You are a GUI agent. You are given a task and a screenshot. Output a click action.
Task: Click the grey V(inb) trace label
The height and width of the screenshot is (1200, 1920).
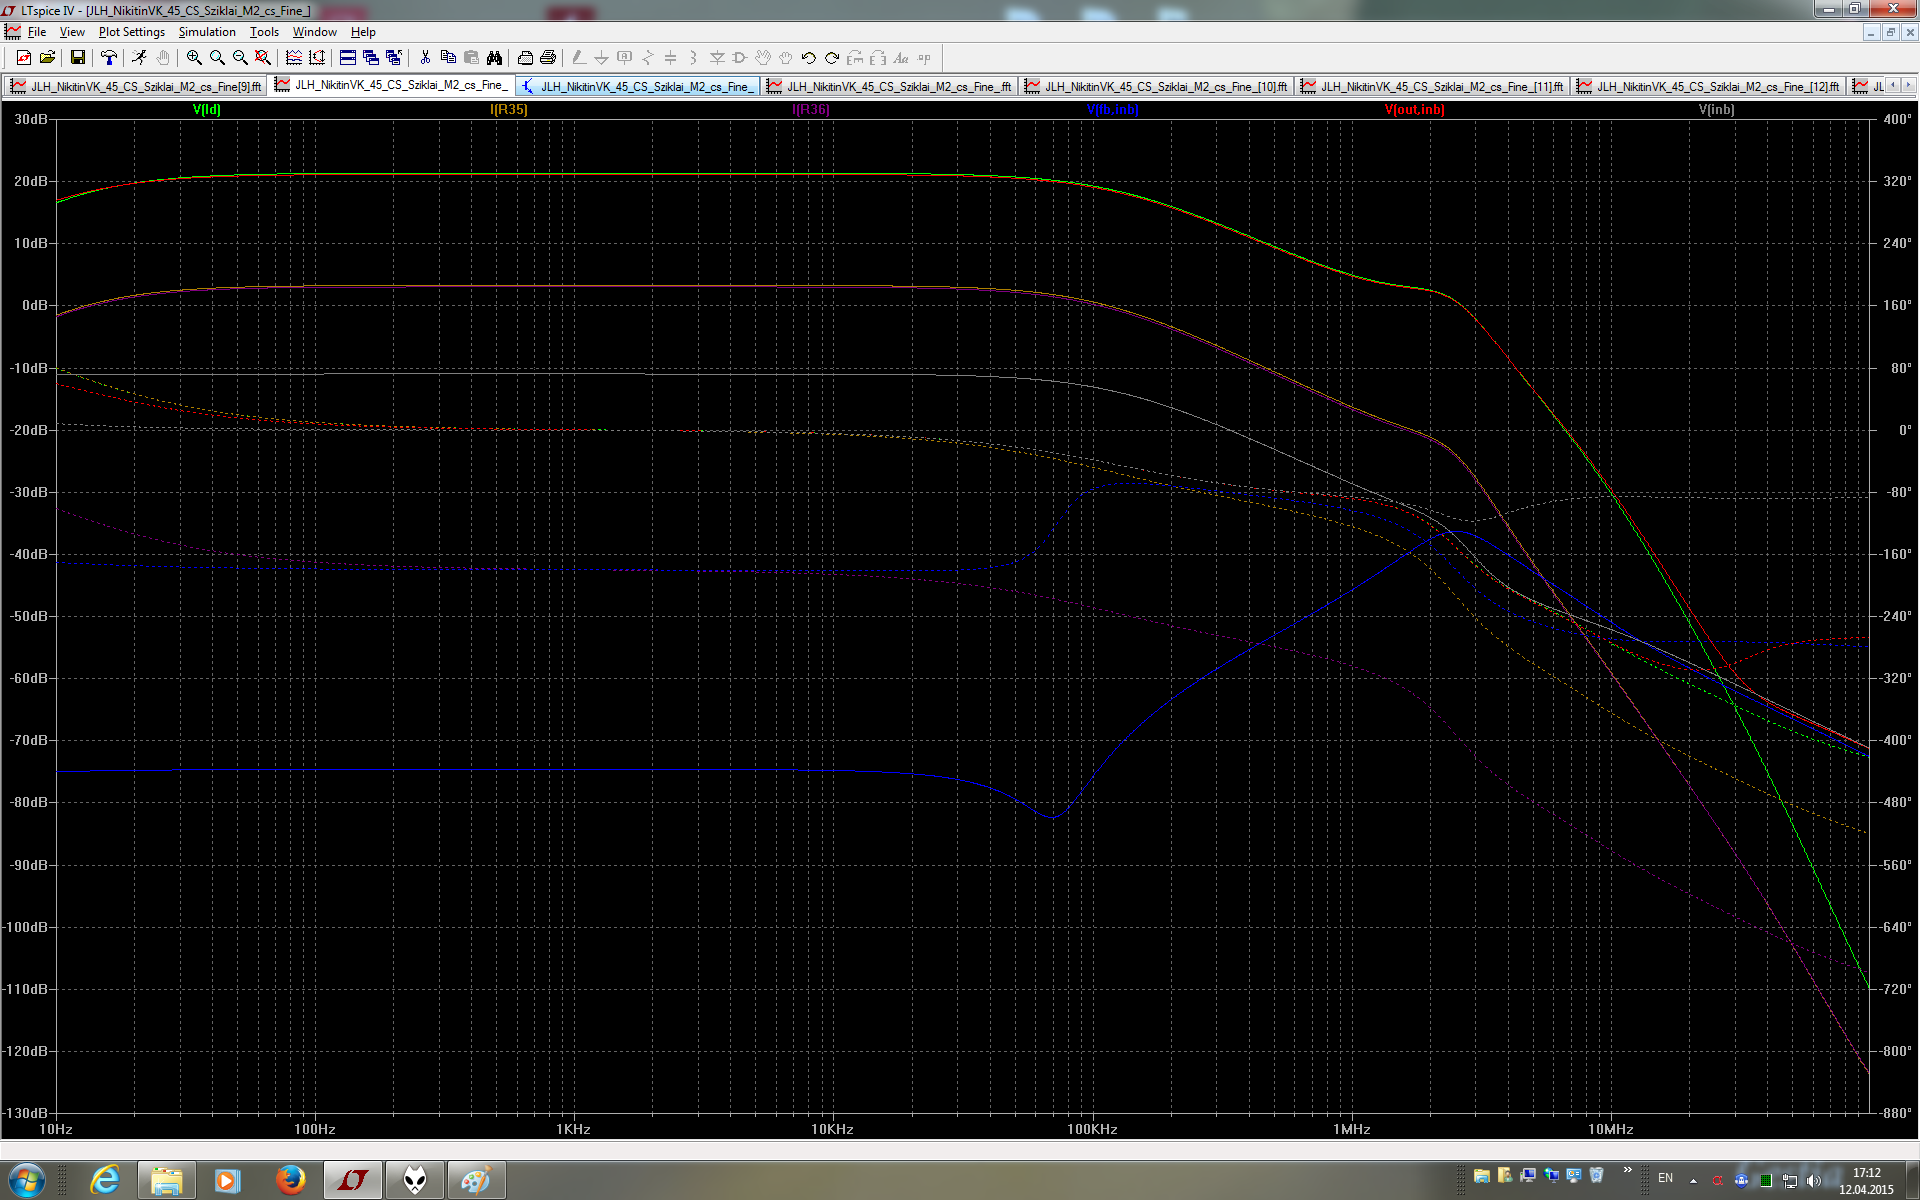1716,109
